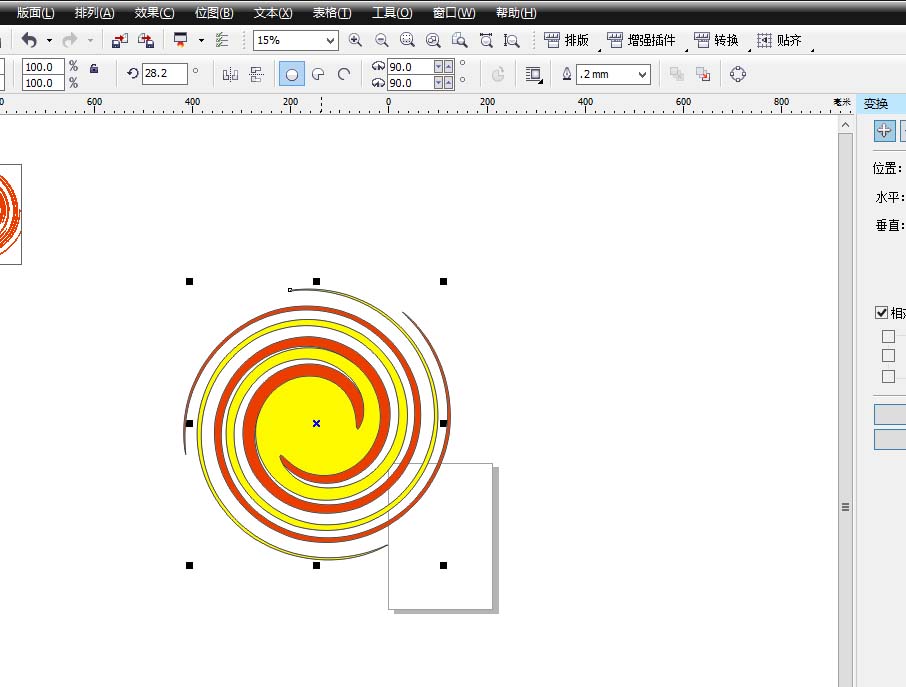Select the Pie shape mode button
Viewport: 906px width, 687px height.
coord(318,74)
